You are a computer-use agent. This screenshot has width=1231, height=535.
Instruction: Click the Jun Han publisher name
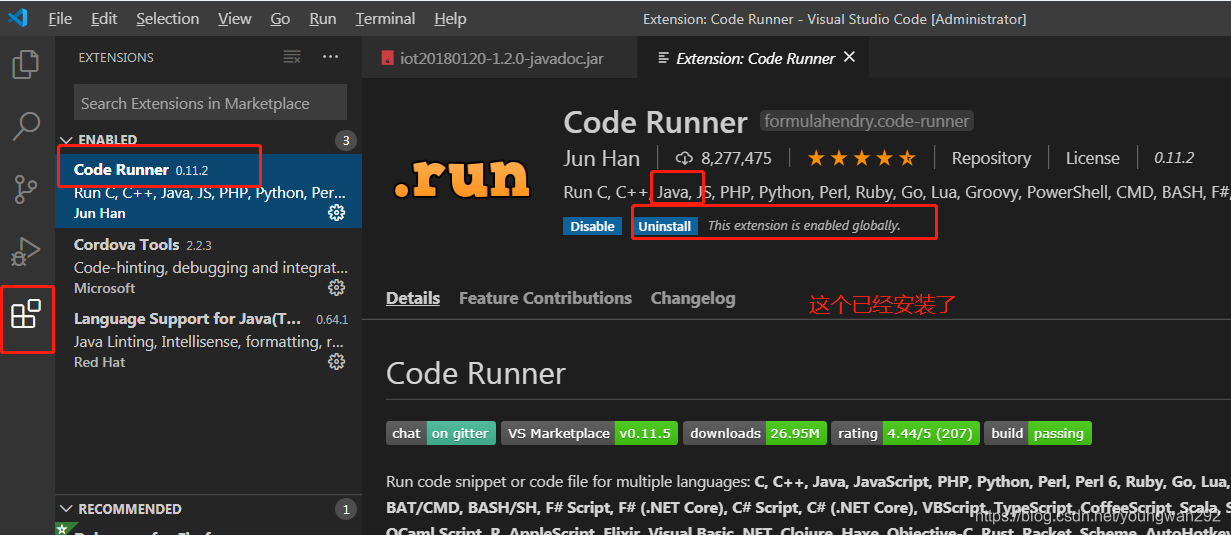click(601, 158)
